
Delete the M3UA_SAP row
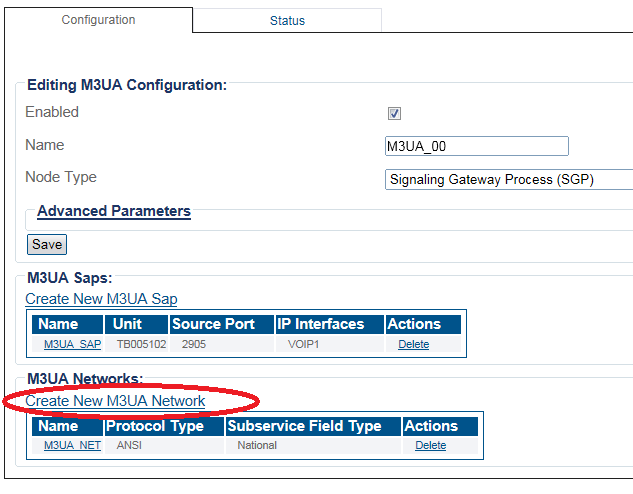tap(413, 344)
